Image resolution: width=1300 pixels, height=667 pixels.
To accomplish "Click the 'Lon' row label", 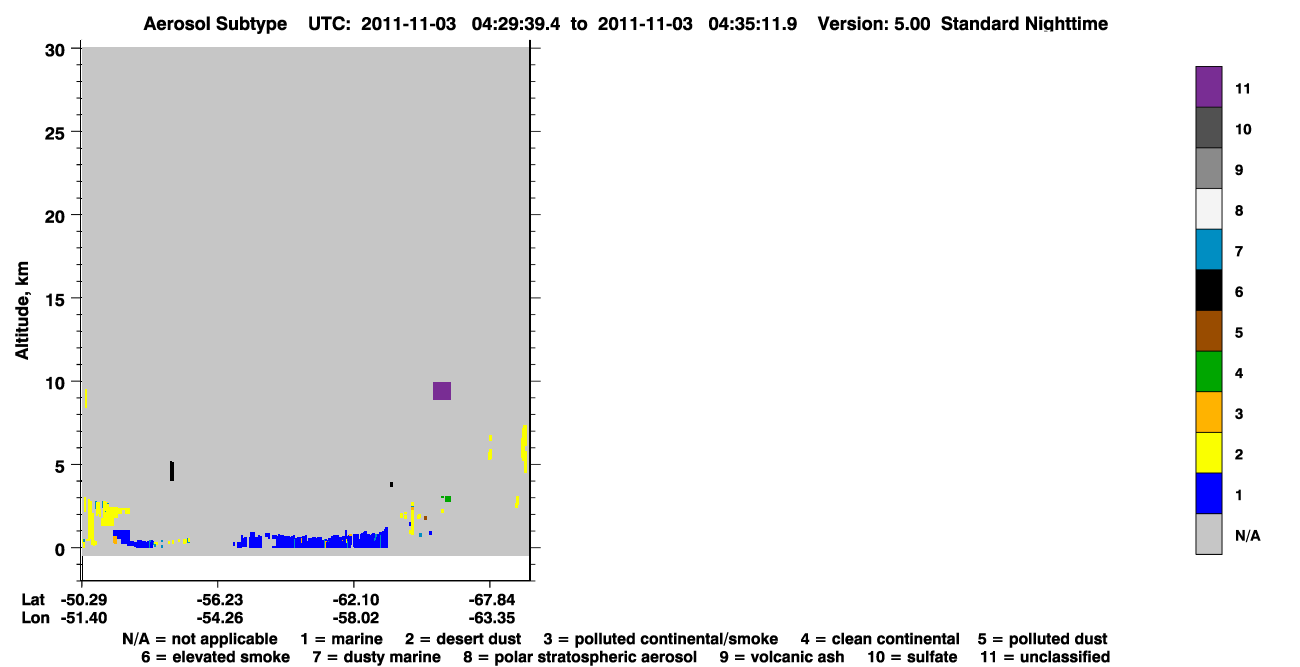I will click(35, 618).
